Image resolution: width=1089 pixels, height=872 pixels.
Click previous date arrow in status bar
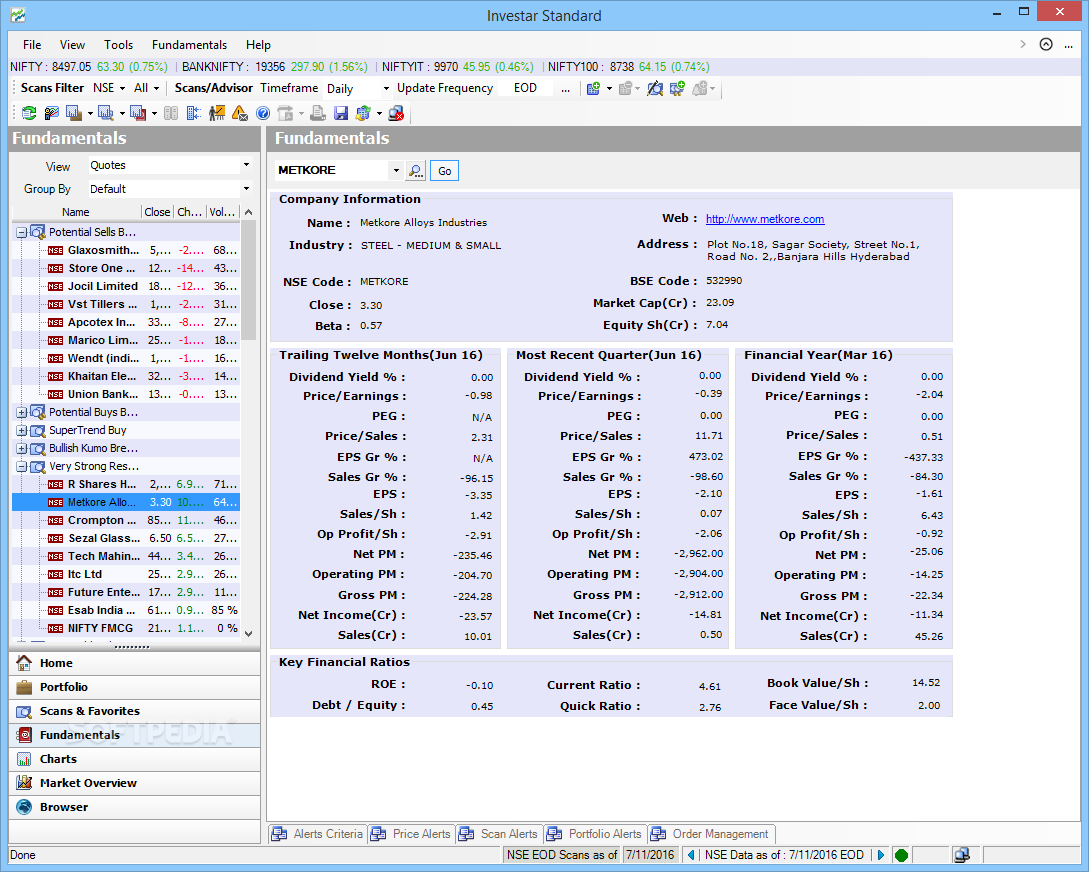click(x=691, y=855)
